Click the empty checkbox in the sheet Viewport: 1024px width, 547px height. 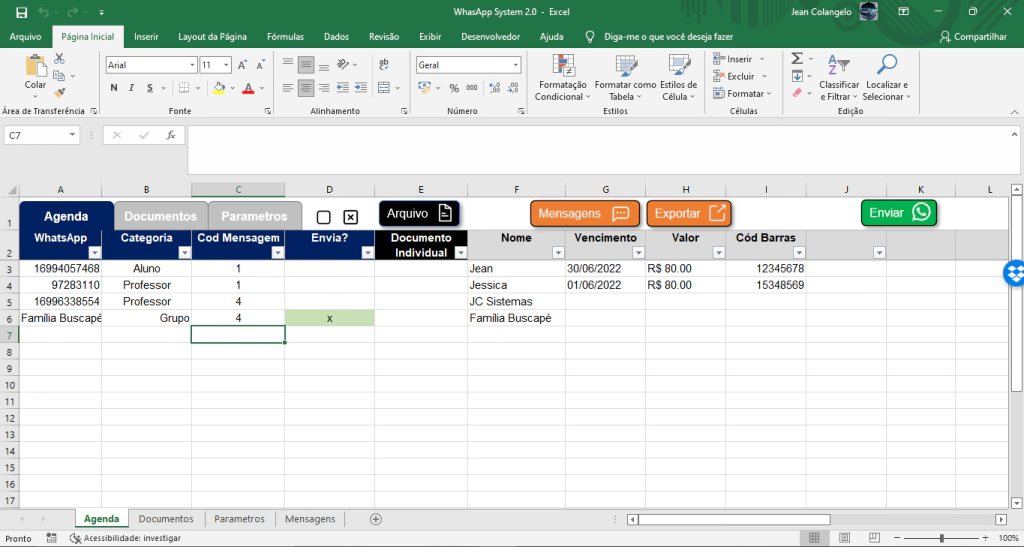(x=323, y=217)
